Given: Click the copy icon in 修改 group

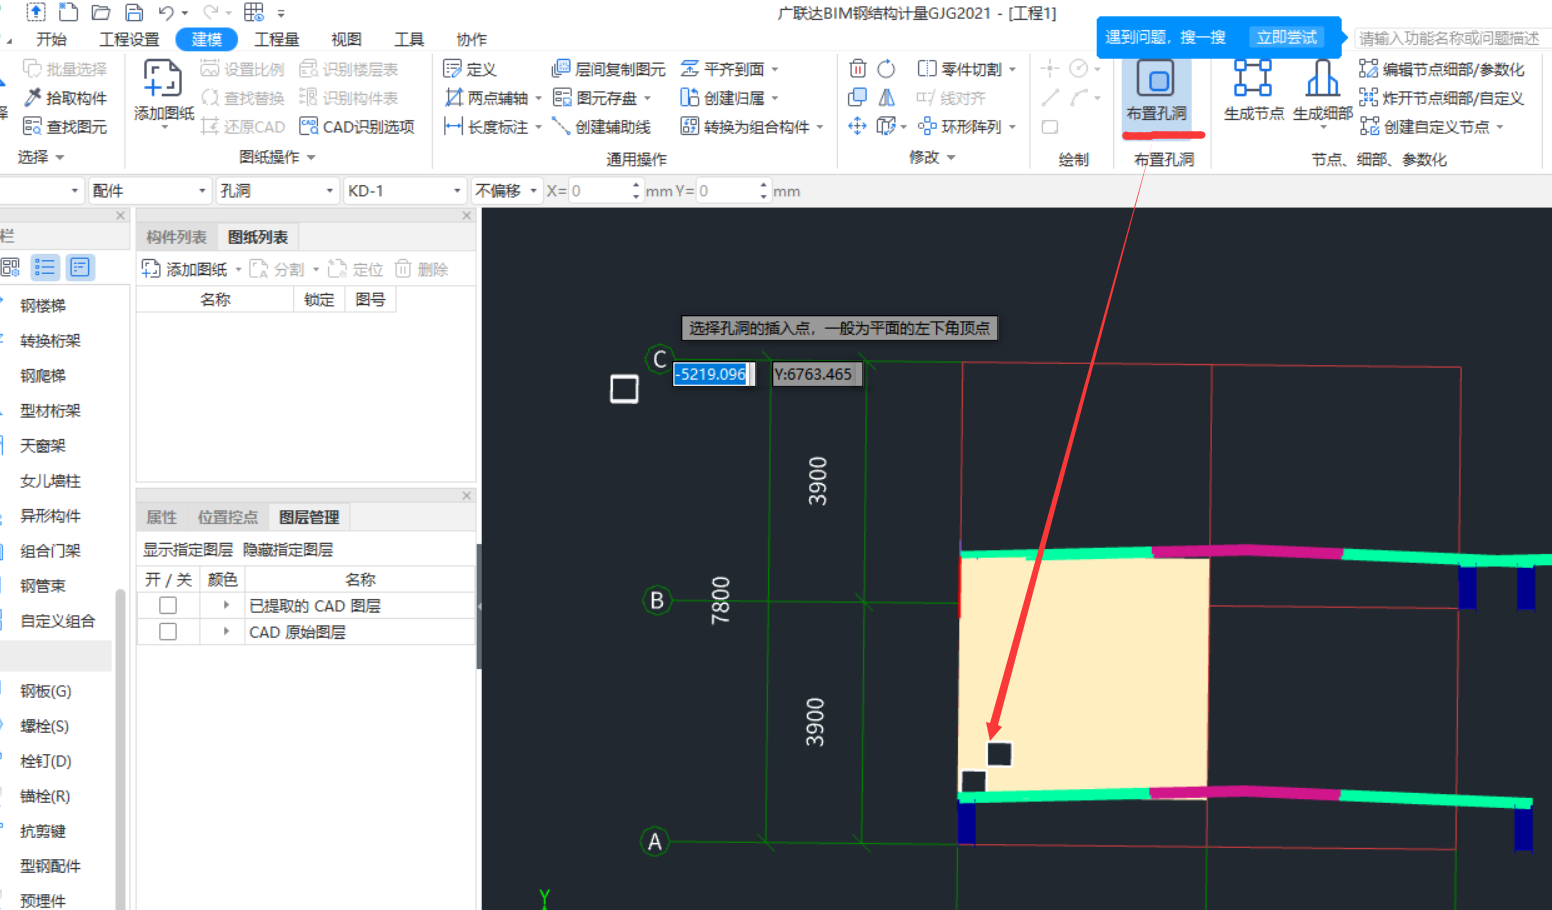Looking at the screenshot, I should click(x=857, y=98).
